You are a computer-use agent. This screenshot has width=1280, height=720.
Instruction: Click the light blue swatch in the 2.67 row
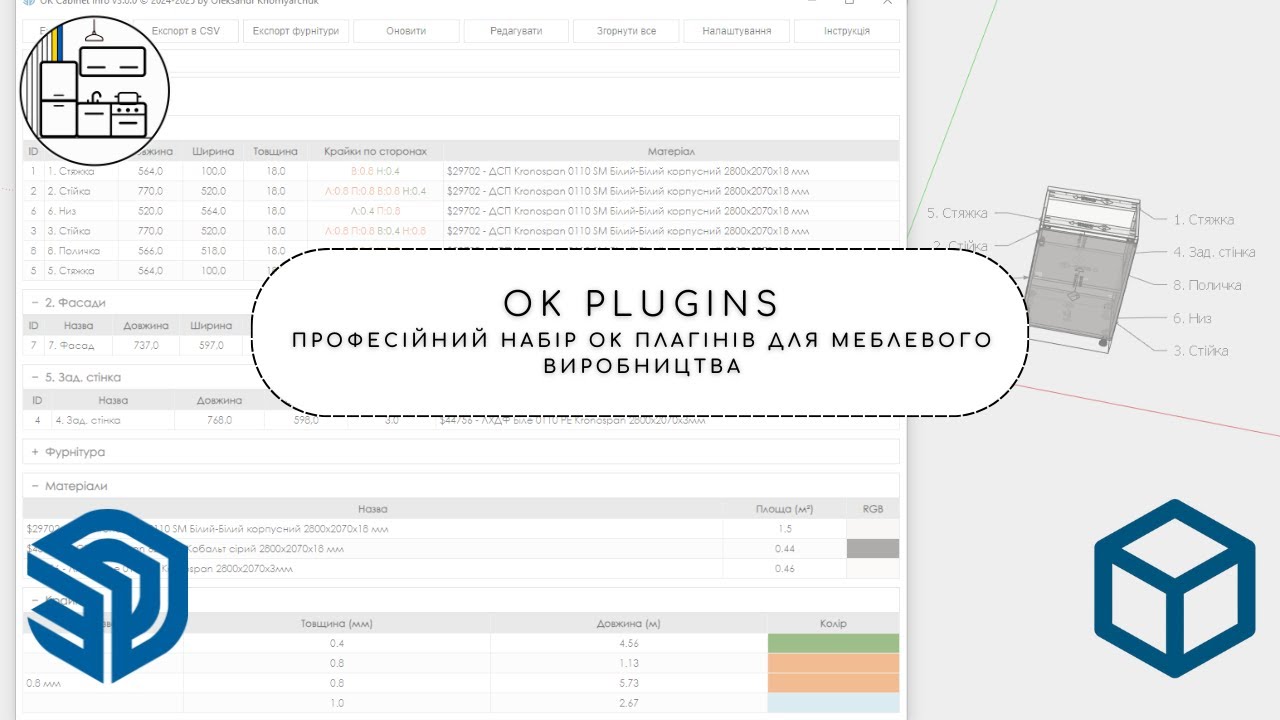pyautogui.click(x=833, y=703)
